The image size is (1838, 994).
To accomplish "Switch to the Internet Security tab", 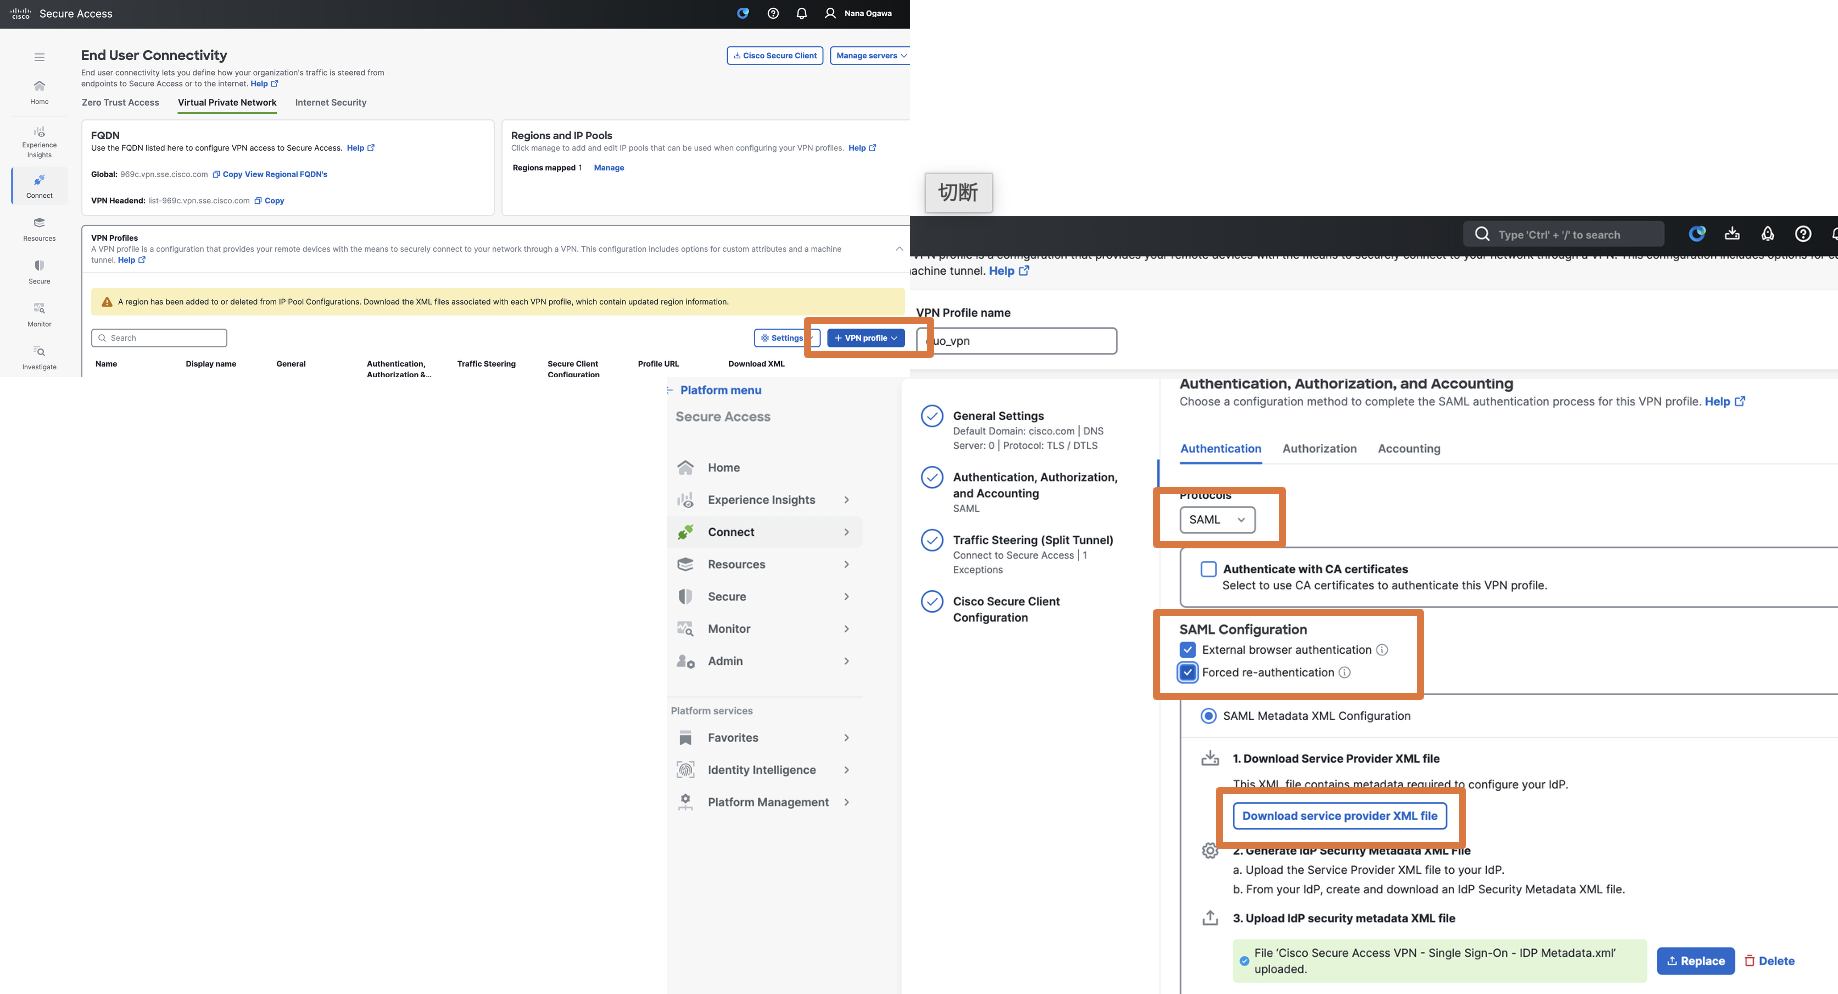I will pyautogui.click(x=331, y=103).
